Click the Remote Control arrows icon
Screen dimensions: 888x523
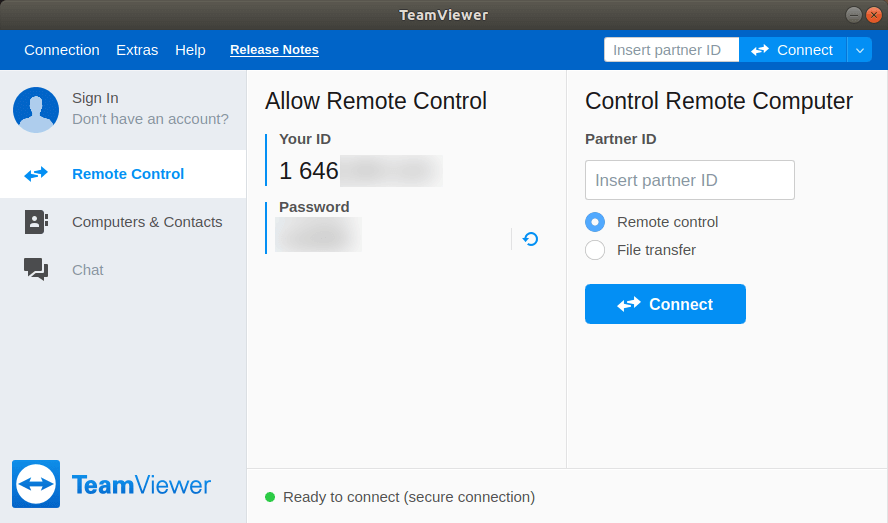[x=36, y=174]
